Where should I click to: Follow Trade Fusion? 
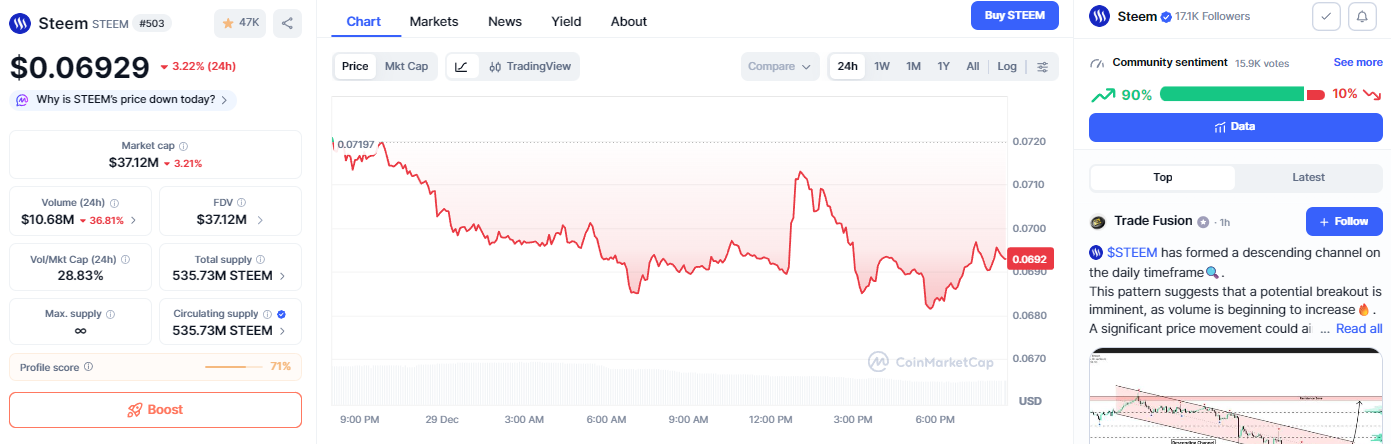click(1344, 221)
